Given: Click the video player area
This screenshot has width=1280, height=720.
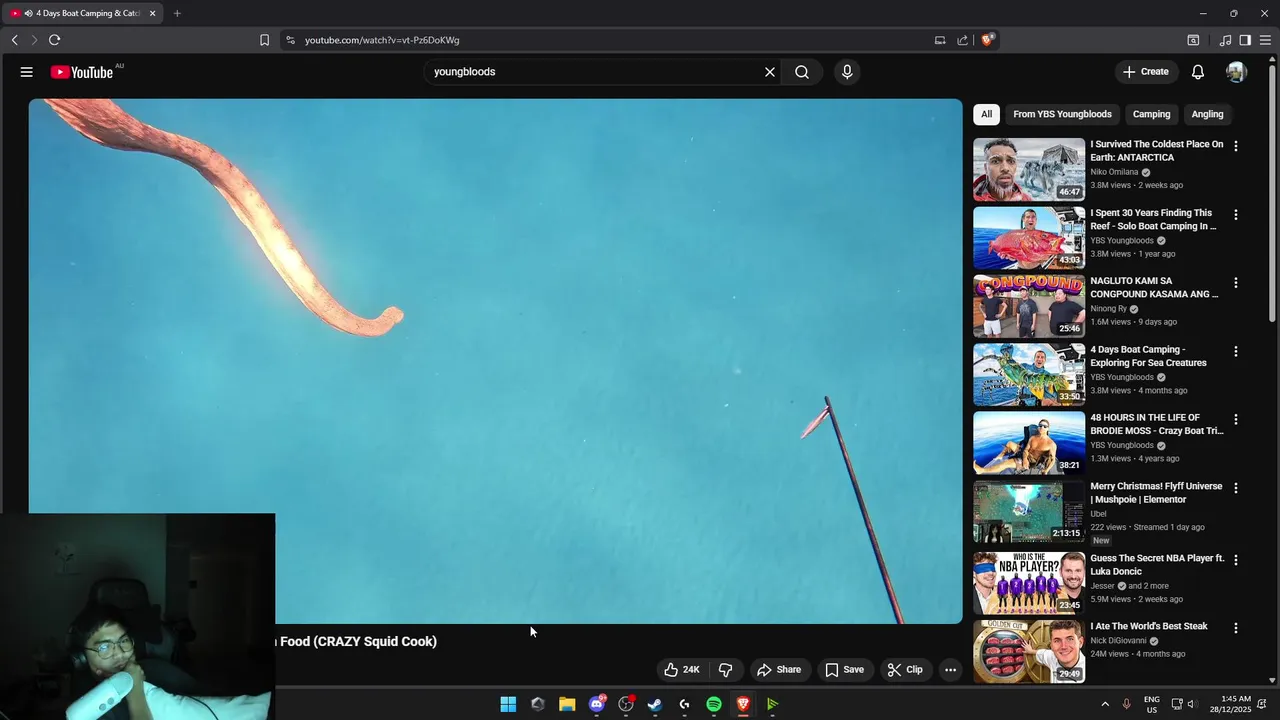Looking at the screenshot, I should coord(495,360).
